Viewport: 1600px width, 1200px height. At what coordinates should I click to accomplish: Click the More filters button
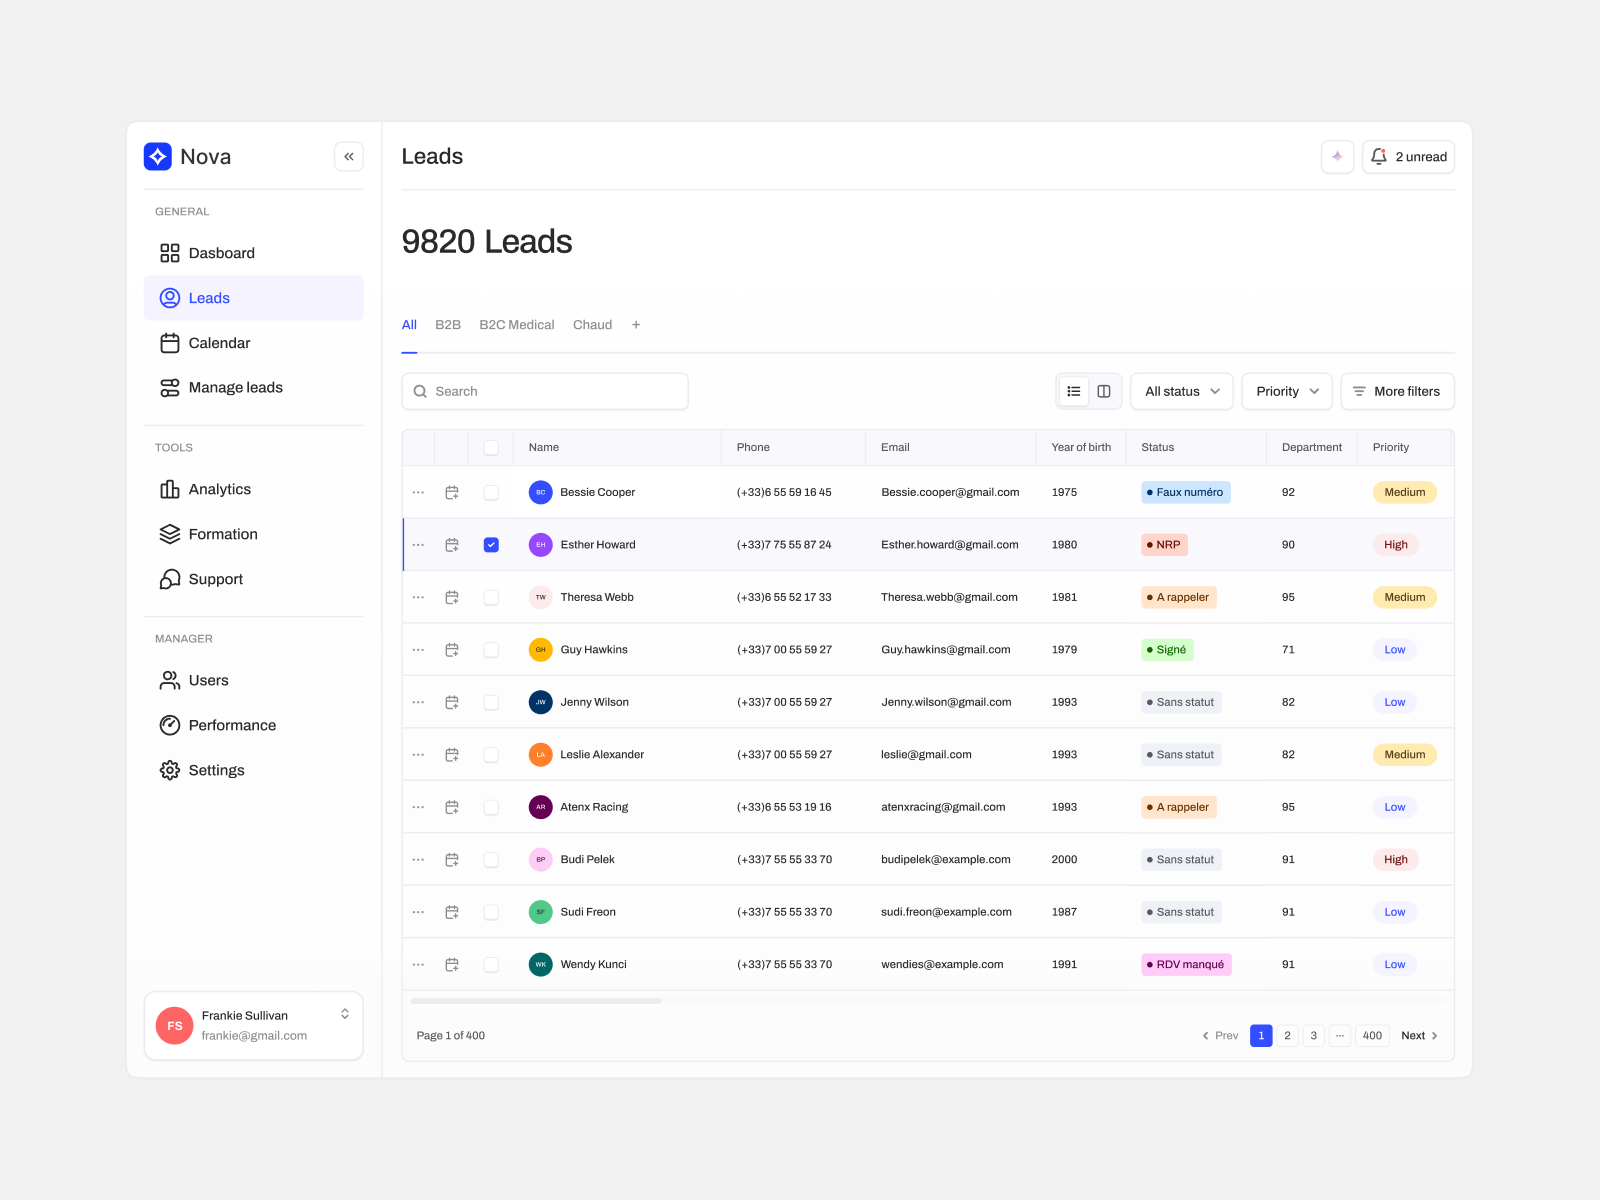(x=1397, y=392)
